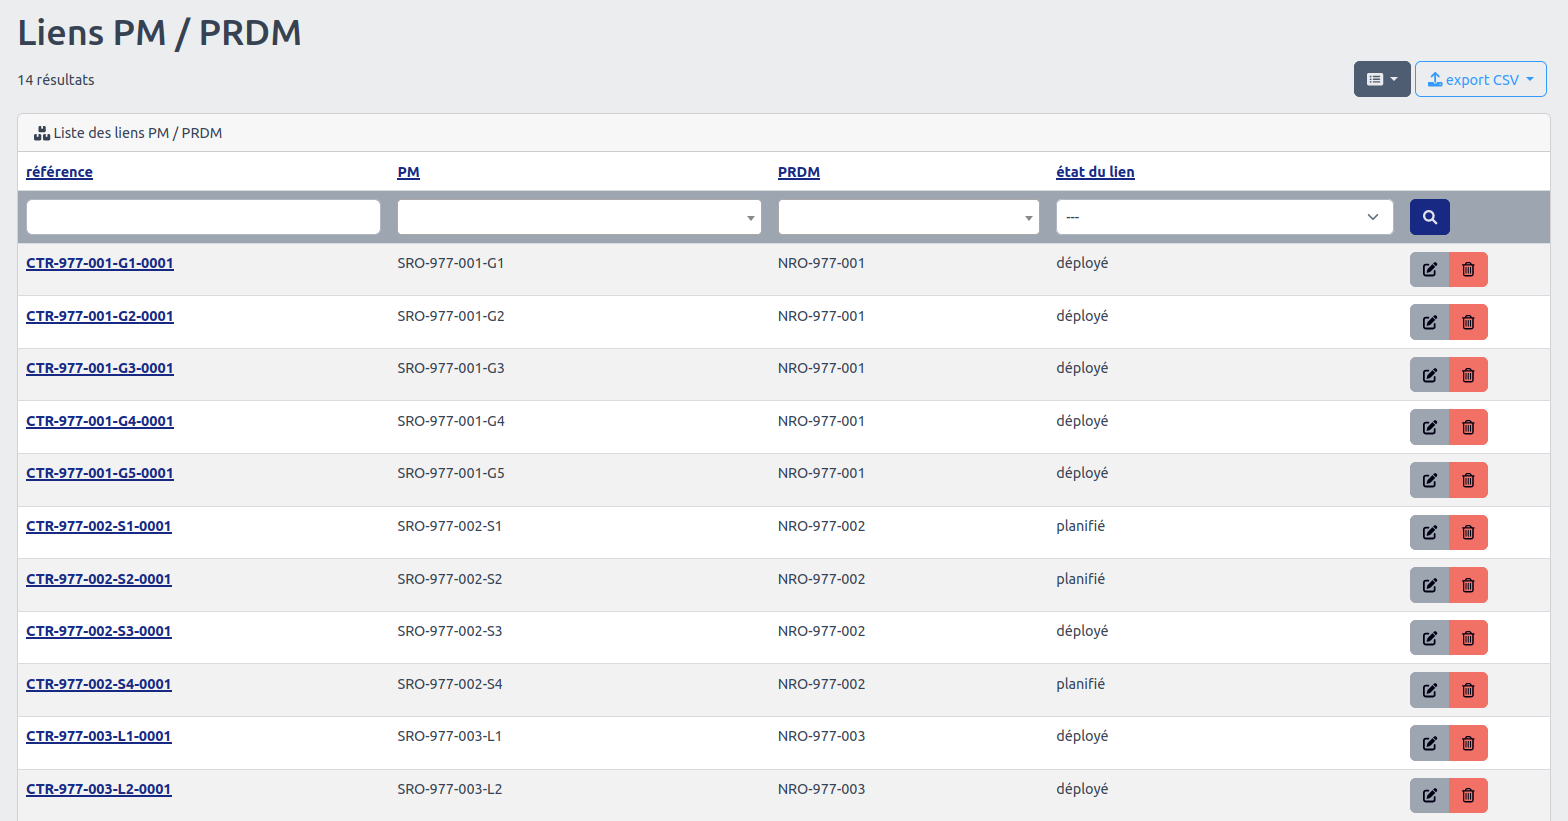
Task: Delete the CTR-977-002-S1-0001 row
Action: coord(1468,532)
